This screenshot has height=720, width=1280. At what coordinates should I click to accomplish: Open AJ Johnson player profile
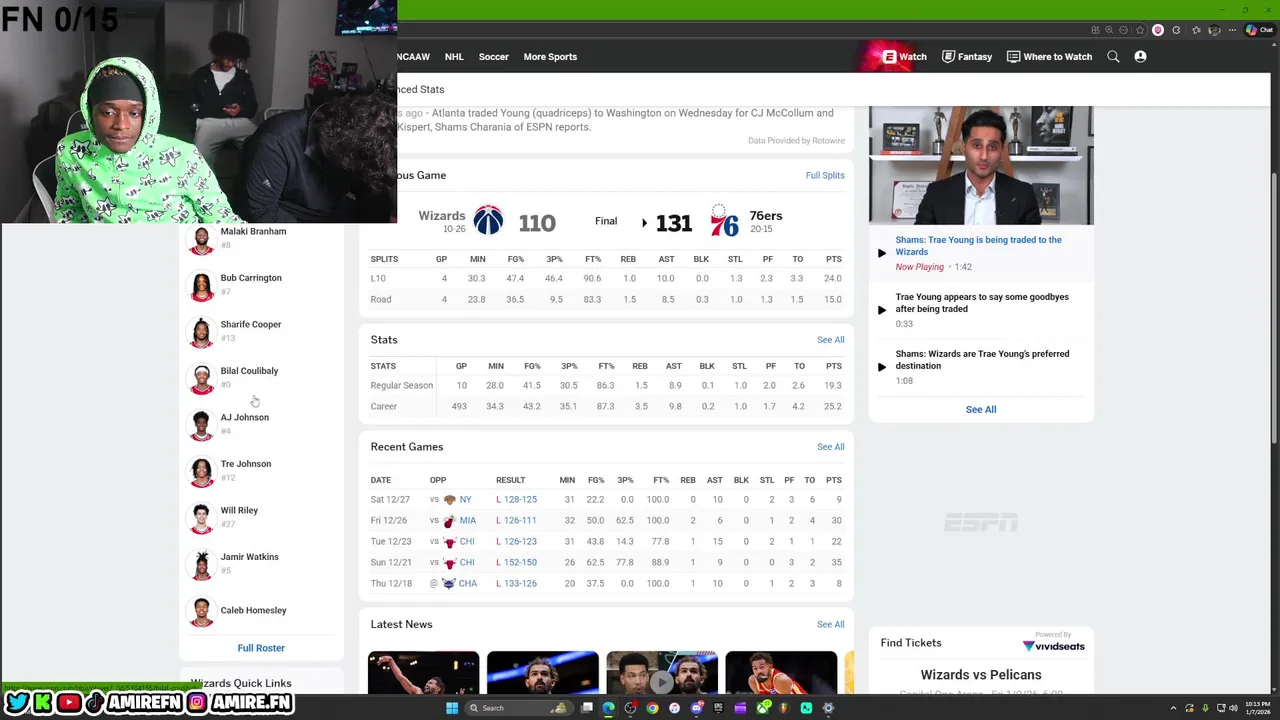tap(244, 417)
